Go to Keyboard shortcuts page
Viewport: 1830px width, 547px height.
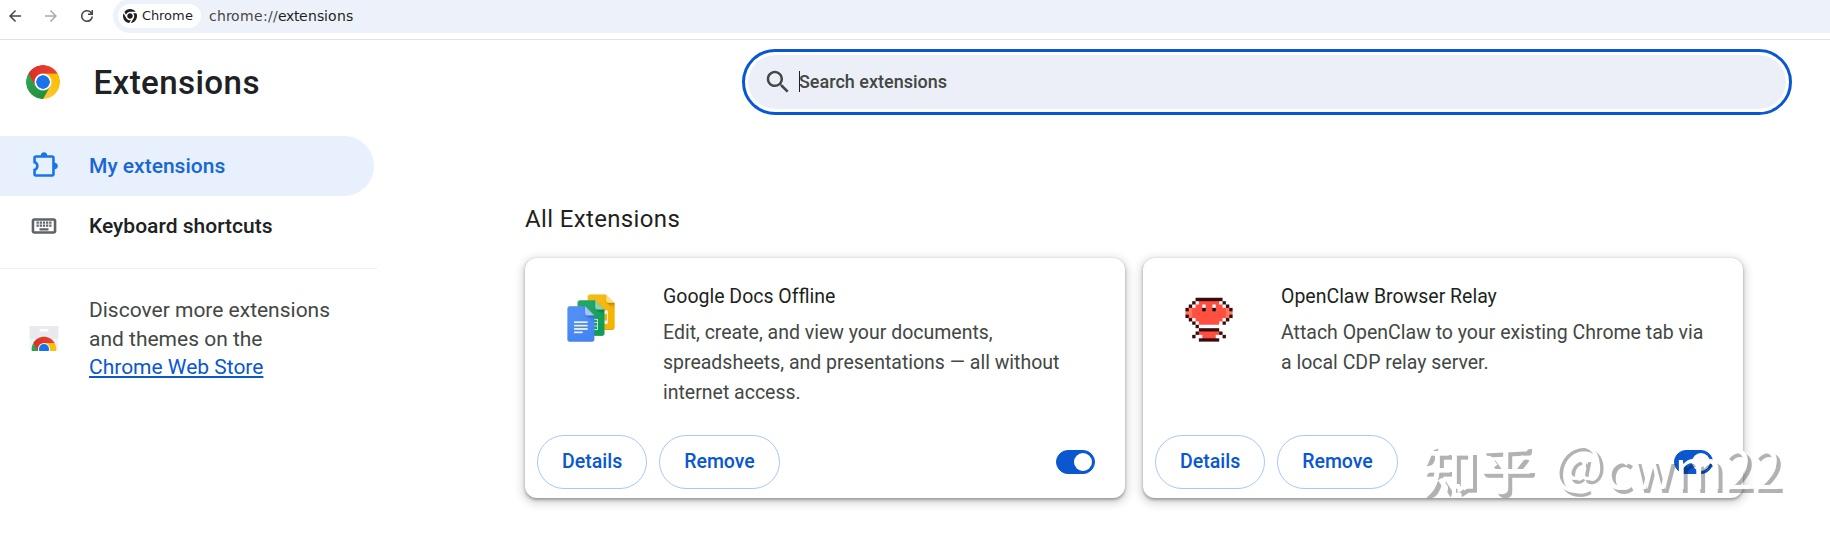(x=180, y=226)
